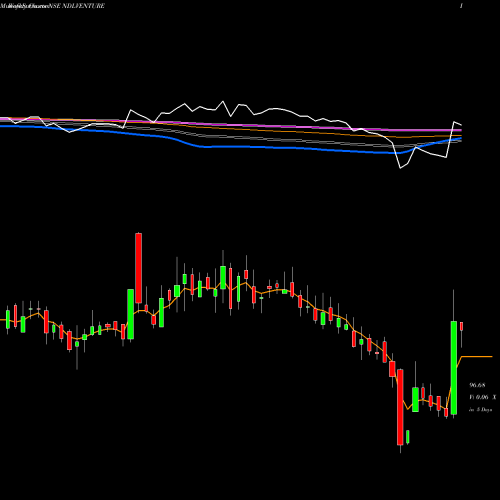Click the V: 0.96 X volume label
This screenshot has width=500, height=500.
(482, 397)
